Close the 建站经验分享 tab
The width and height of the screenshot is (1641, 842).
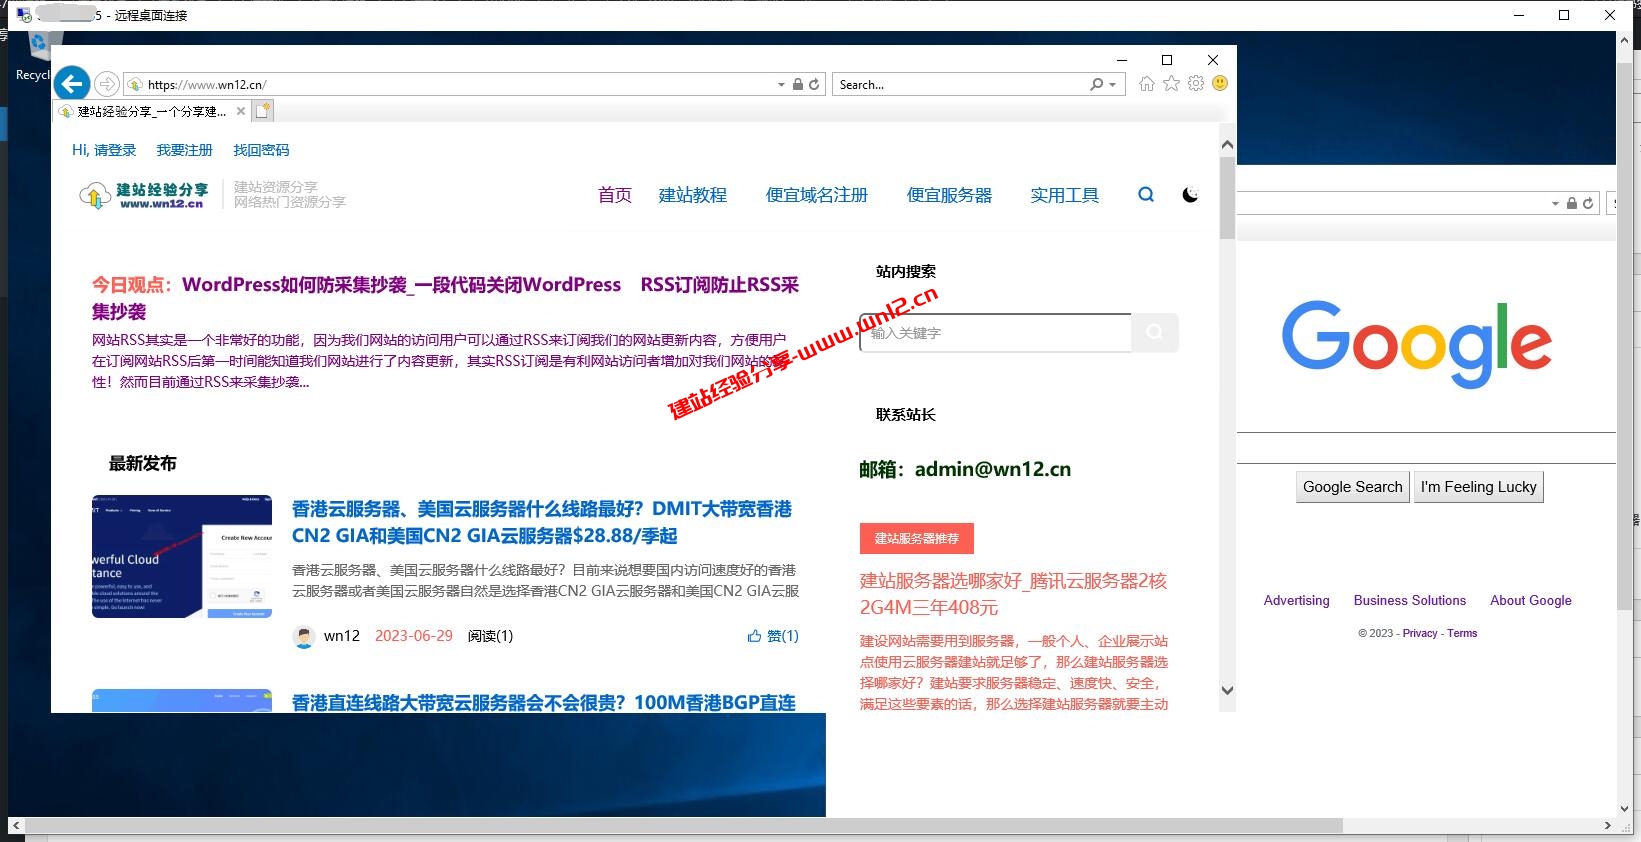[241, 111]
